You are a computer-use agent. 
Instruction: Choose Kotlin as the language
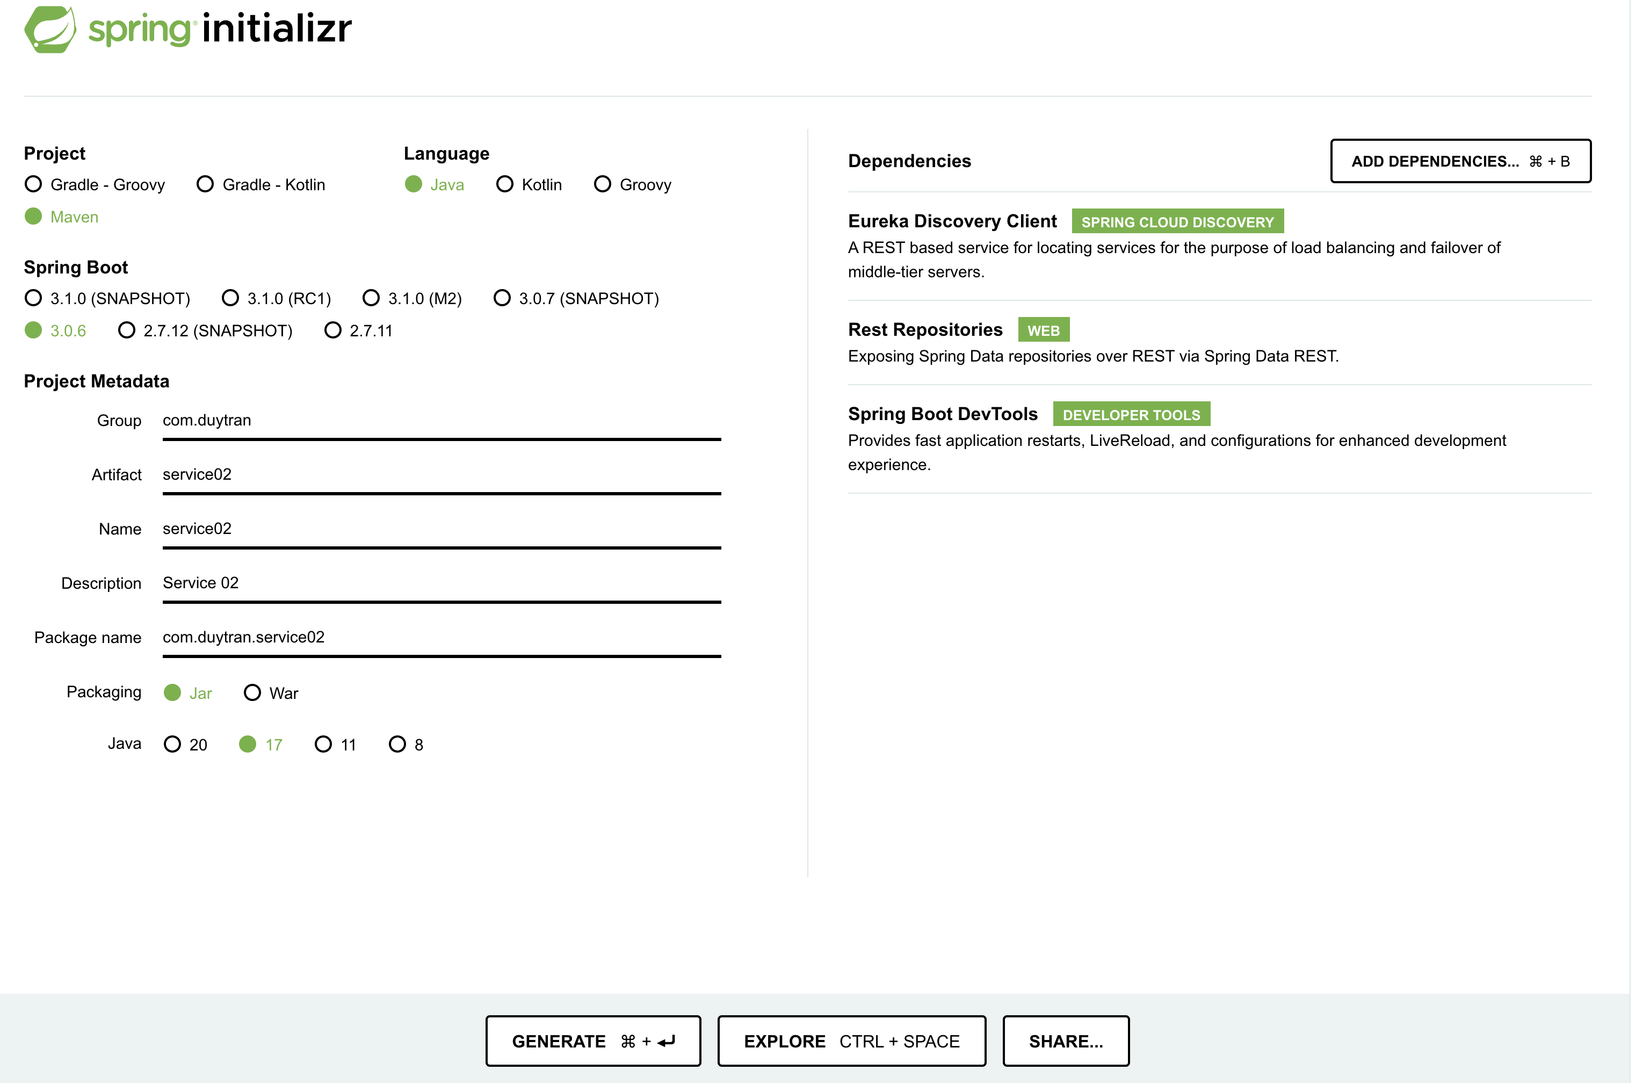click(505, 184)
